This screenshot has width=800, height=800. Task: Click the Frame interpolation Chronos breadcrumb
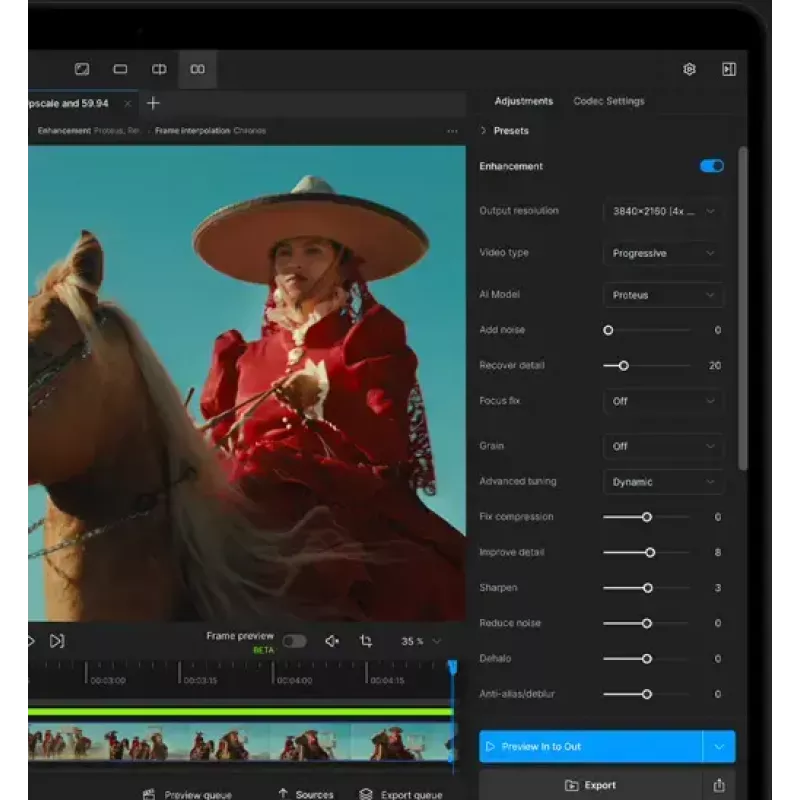pos(210,131)
